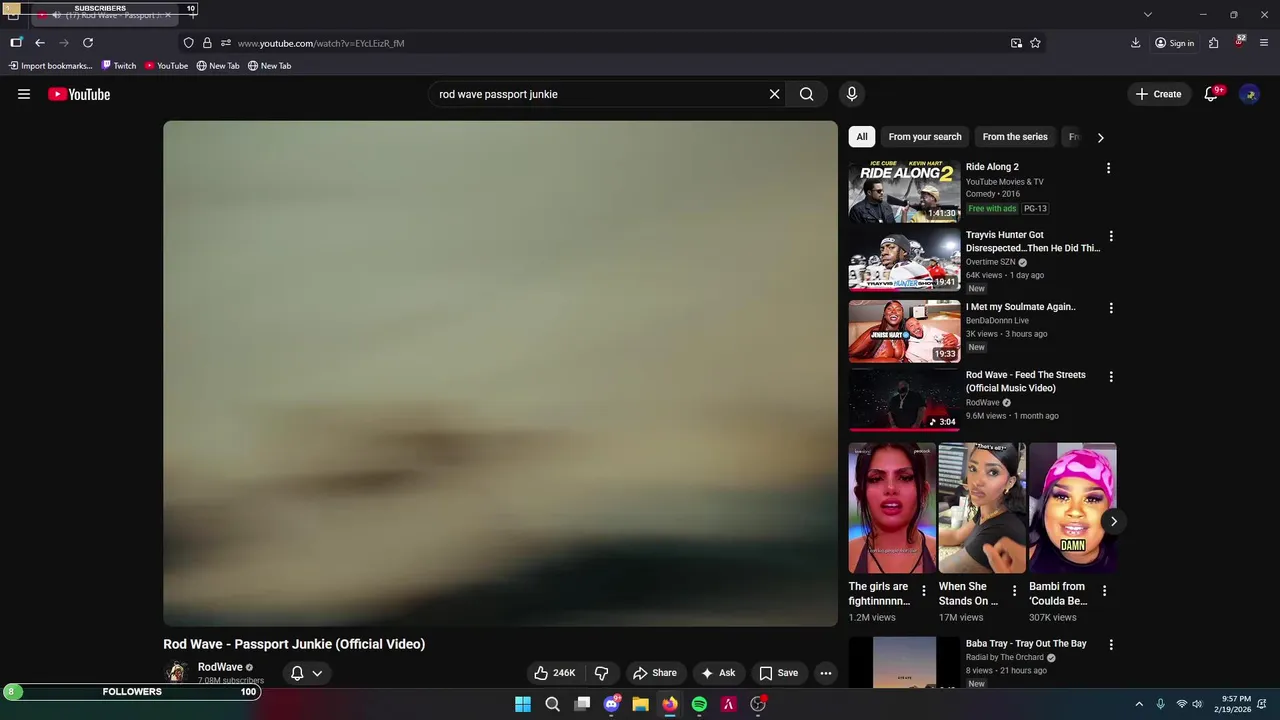1280x720 pixels.
Task: Show site tracking protection shield
Action: 188,43
